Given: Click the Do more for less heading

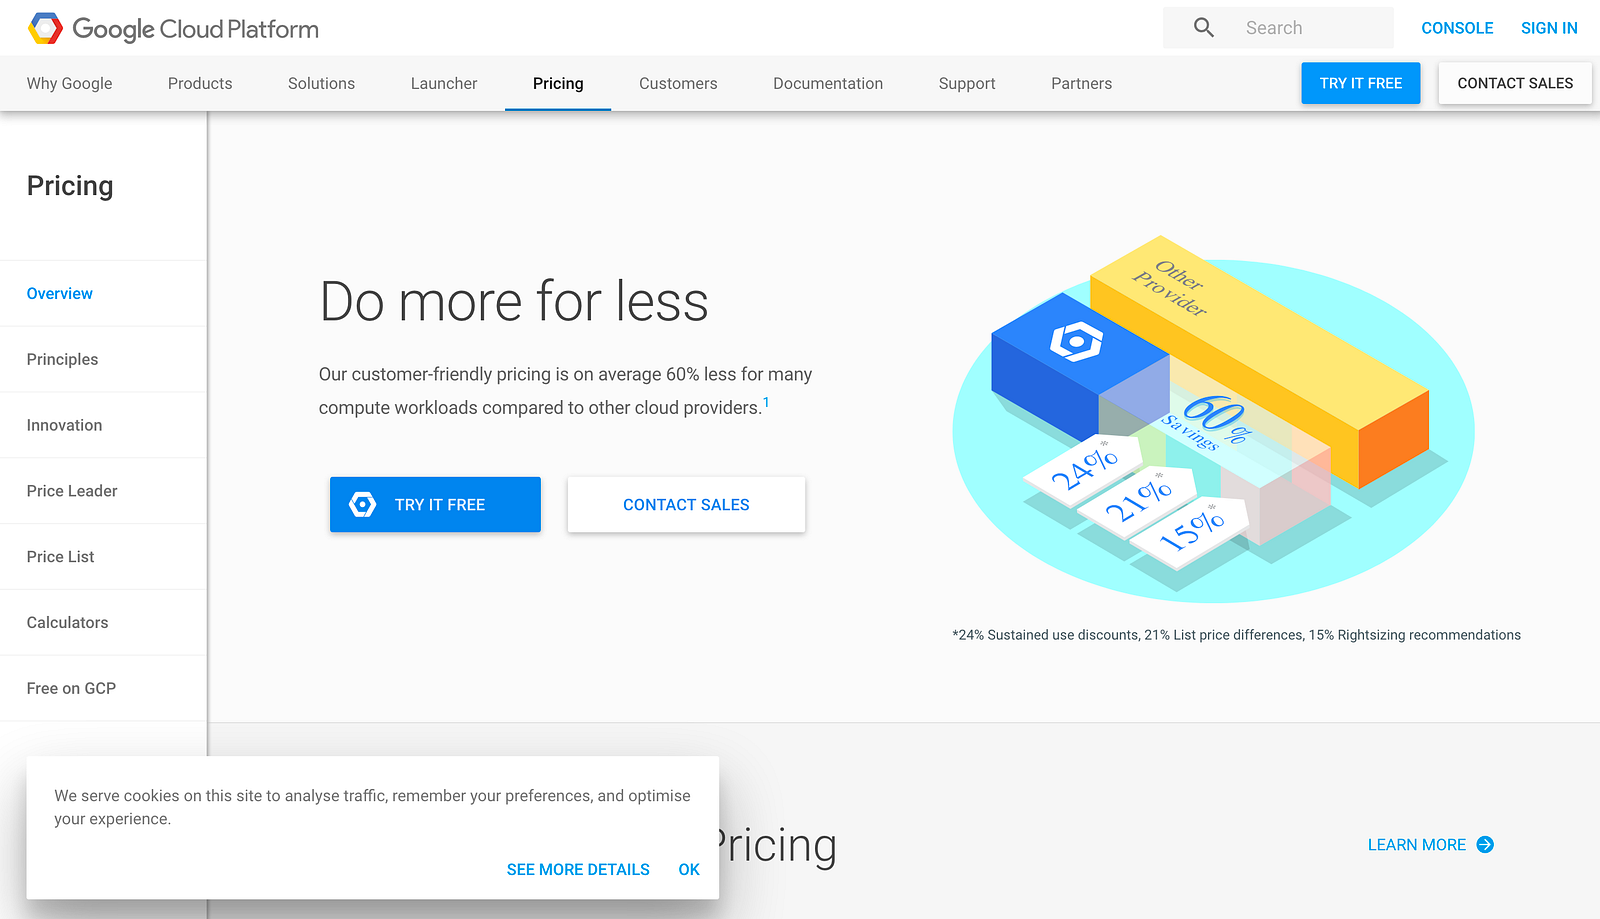Looking at the screenshot, I should (514, 302).
